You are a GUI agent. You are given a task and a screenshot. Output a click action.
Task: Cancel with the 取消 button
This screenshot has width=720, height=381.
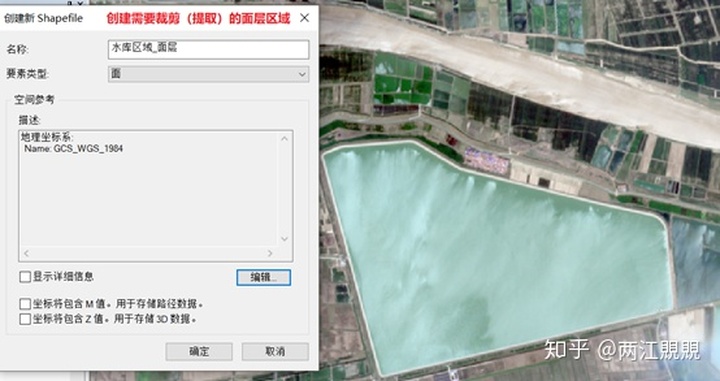click(275, 352)
